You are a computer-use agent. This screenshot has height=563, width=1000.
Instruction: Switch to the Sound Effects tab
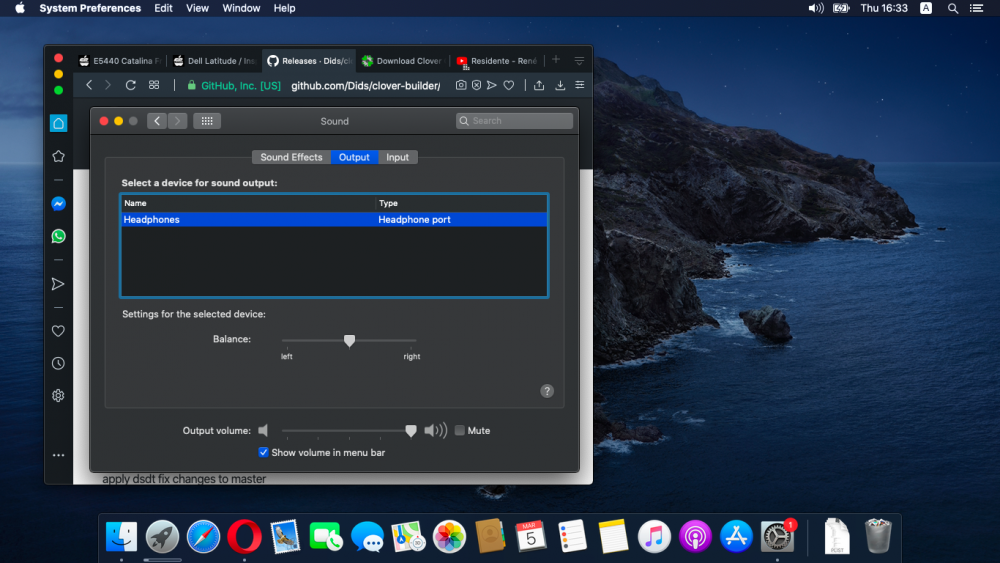[291, 157]
